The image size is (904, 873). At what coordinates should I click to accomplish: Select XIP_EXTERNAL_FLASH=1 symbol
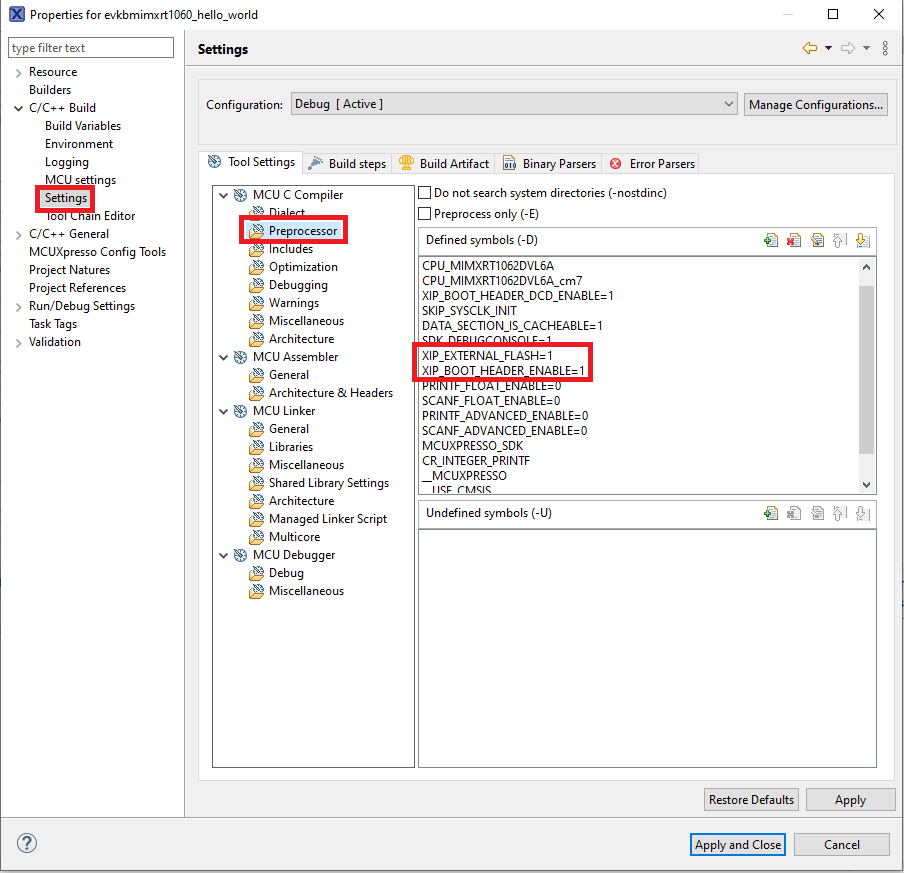[487, 356]
